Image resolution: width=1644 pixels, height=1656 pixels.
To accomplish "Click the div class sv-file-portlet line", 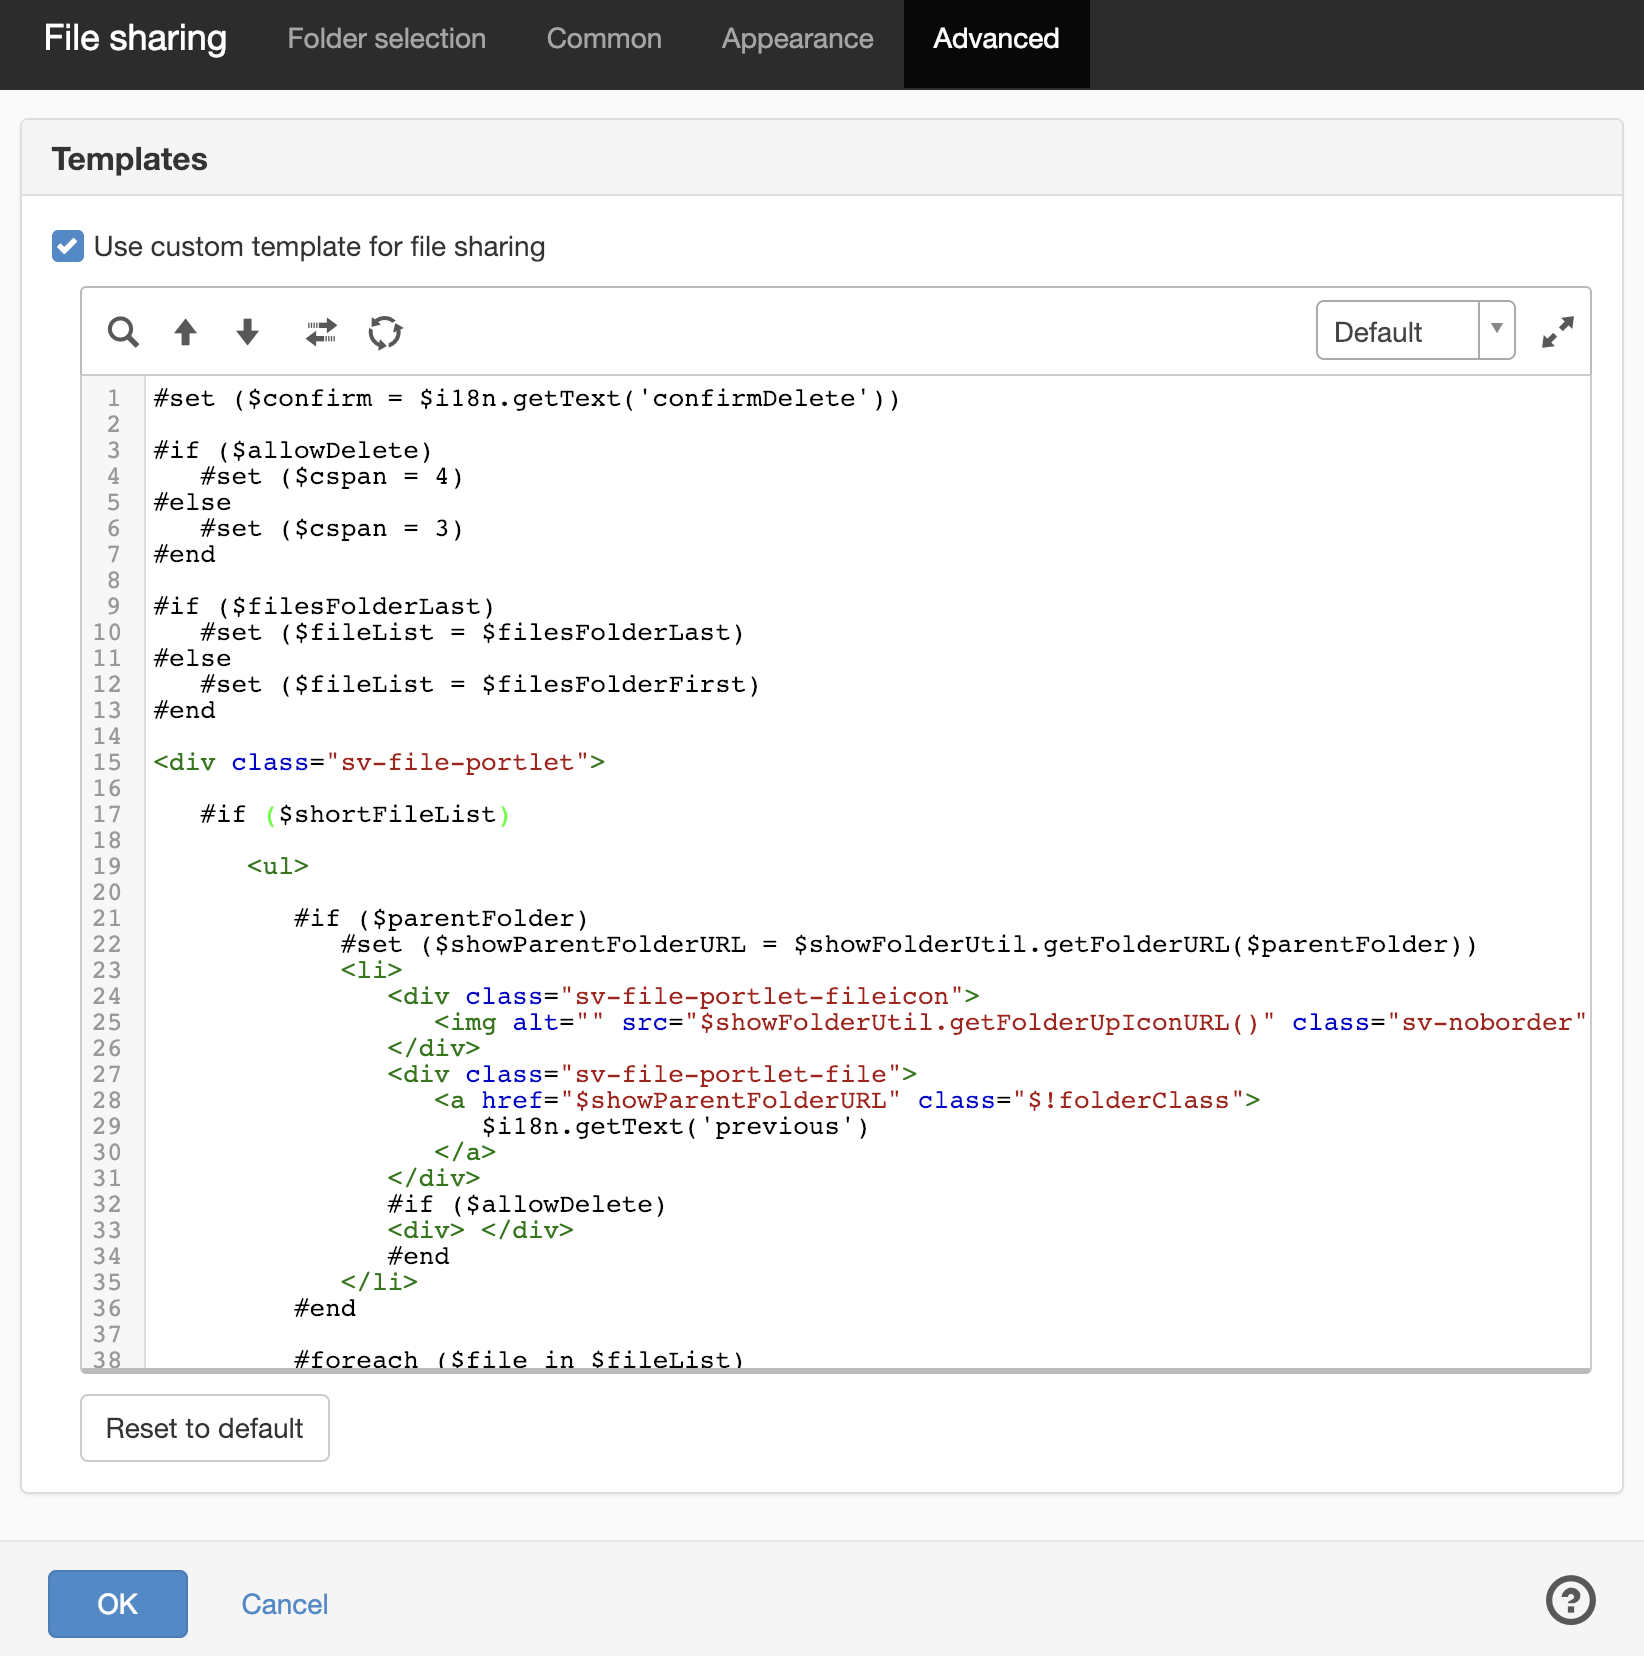I will tap(379, 762).
